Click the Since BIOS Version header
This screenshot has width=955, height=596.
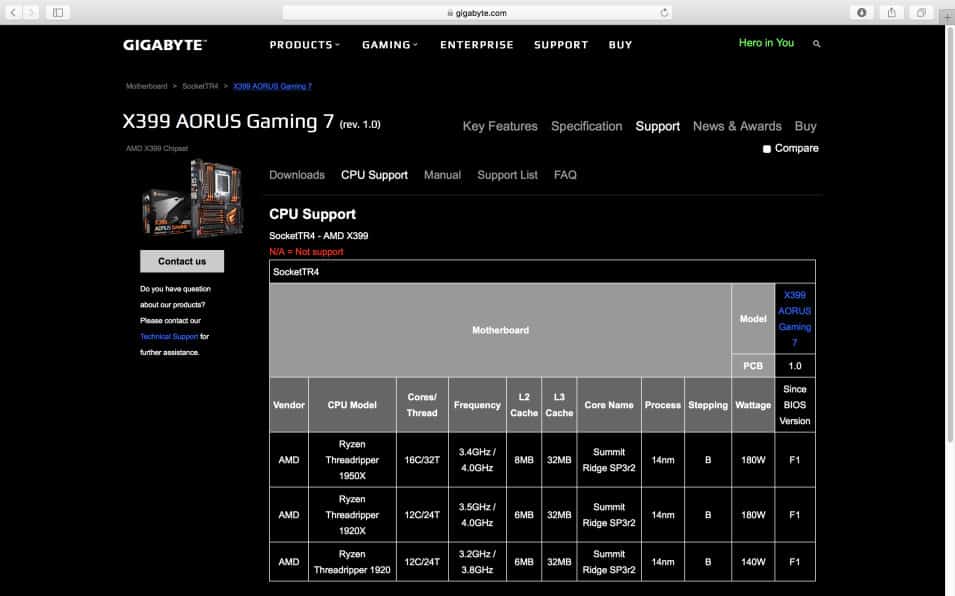pyautogui.click(x=795, y=405)
